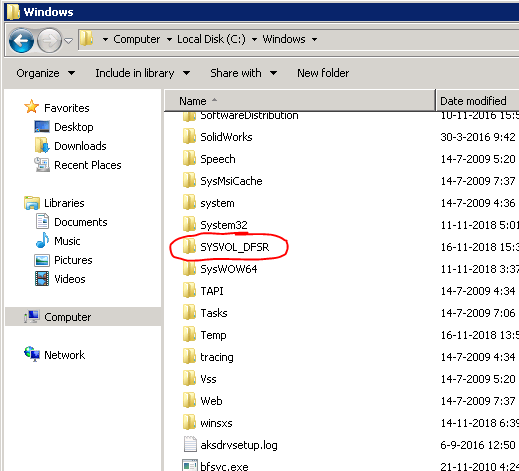Expand the arrow before Computer breadcrumb
Viewport: 519px width, 471px height.
point(105,40)
